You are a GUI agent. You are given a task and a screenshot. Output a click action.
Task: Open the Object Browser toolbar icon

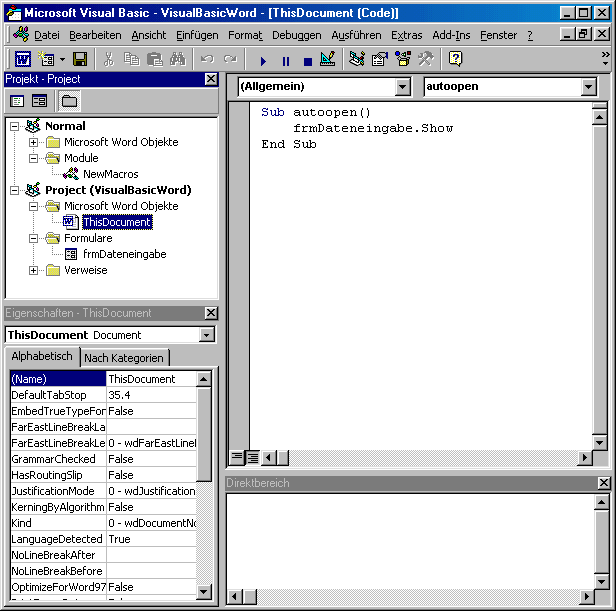(x=403, y=59)
